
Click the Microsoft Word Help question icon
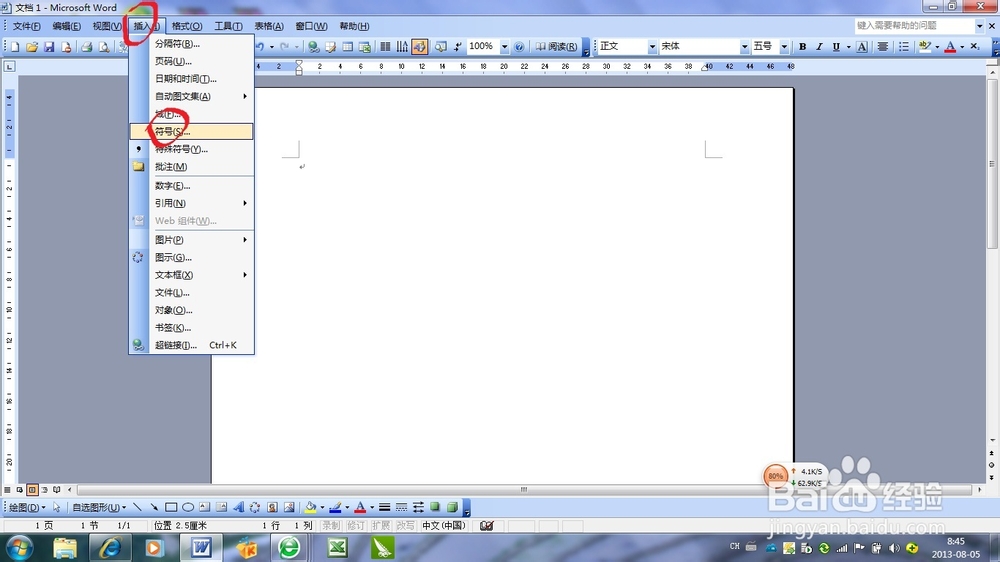pos(519,47)
